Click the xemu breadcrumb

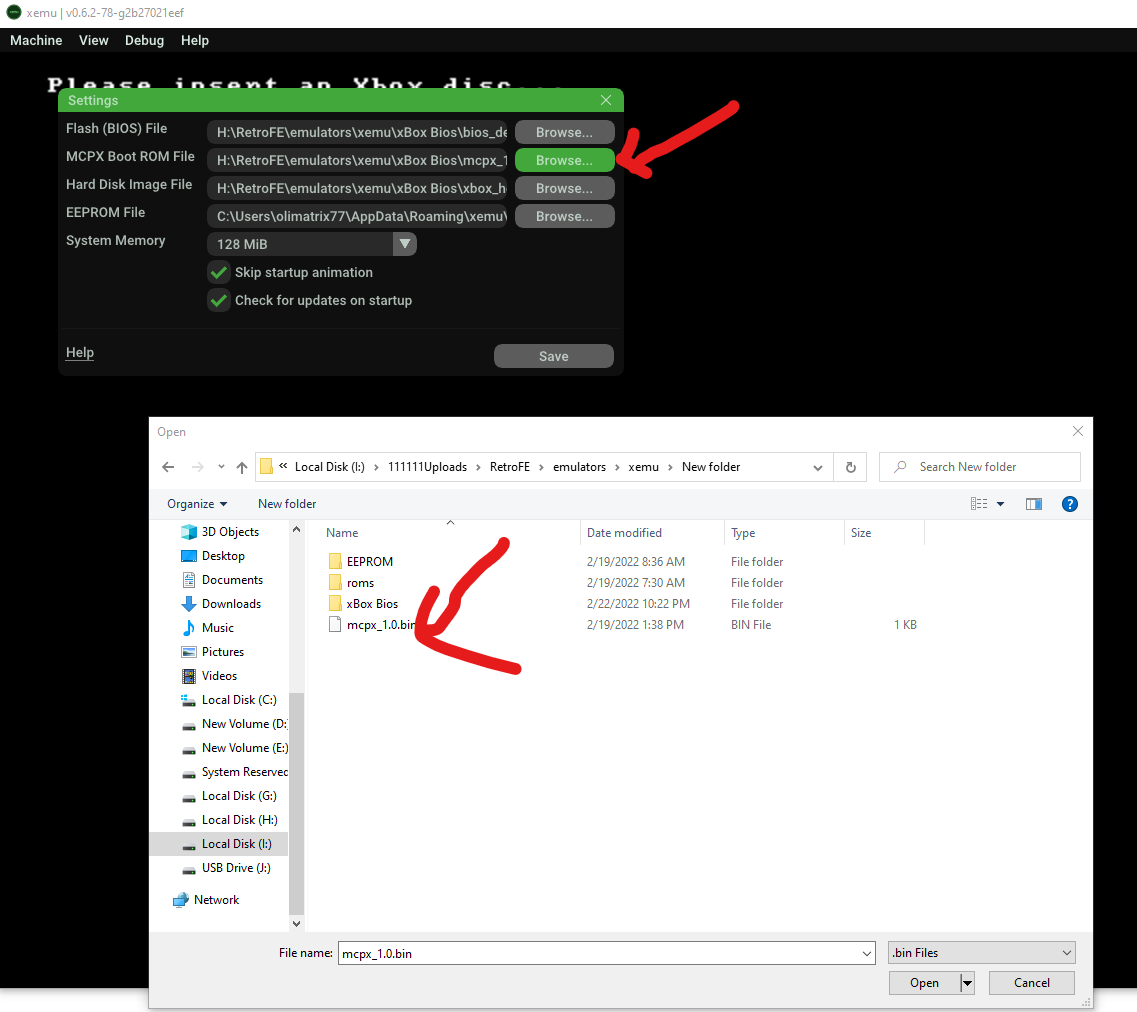pos(643,467)
